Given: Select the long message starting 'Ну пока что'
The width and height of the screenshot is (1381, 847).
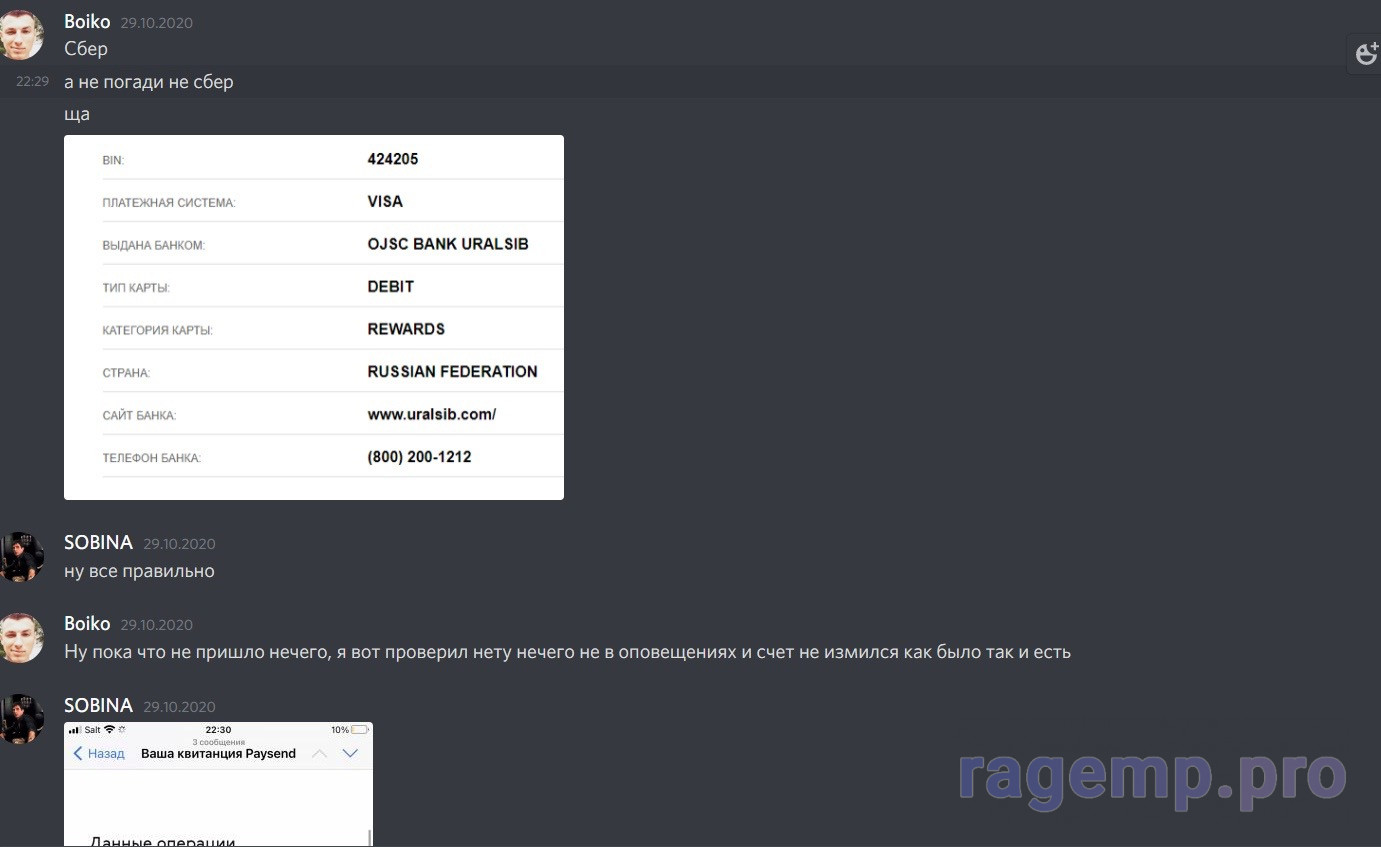Looking at the screenshot, I should pos(567,652).
